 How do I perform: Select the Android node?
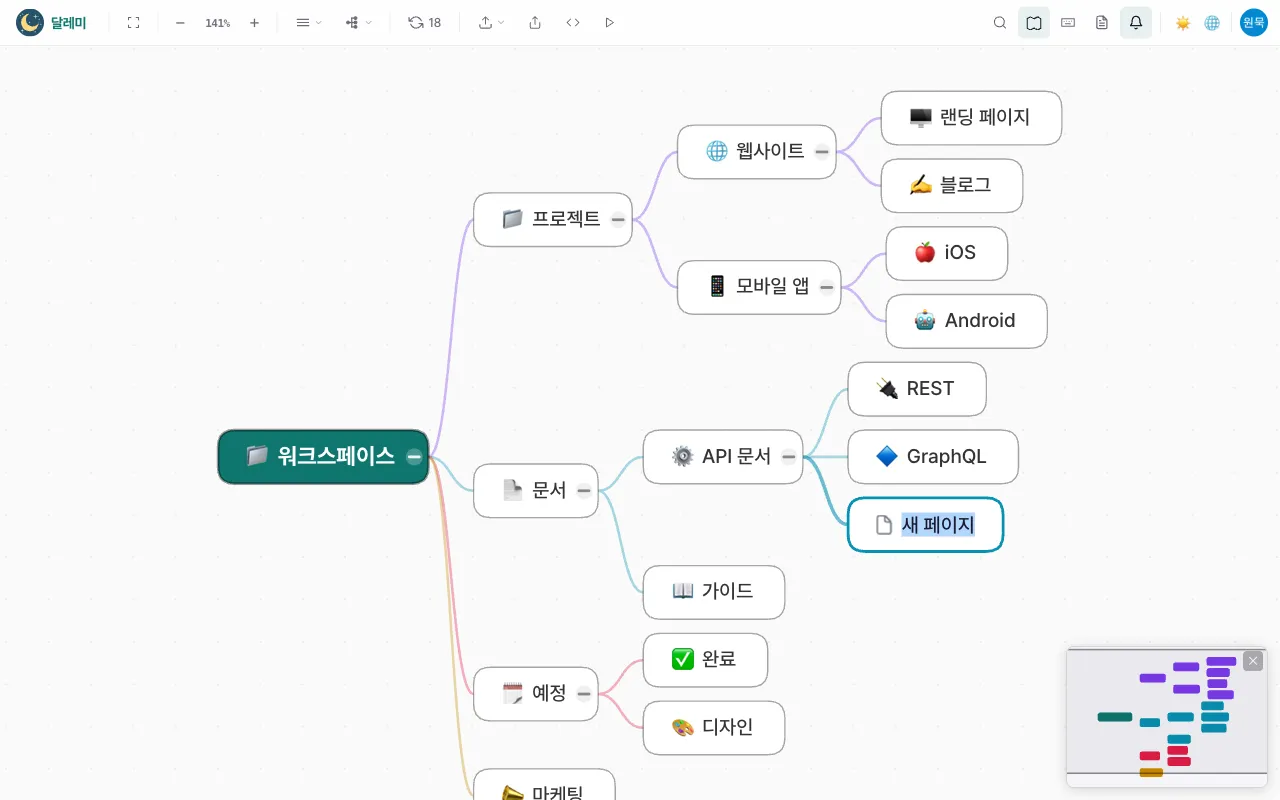(967, 321)
